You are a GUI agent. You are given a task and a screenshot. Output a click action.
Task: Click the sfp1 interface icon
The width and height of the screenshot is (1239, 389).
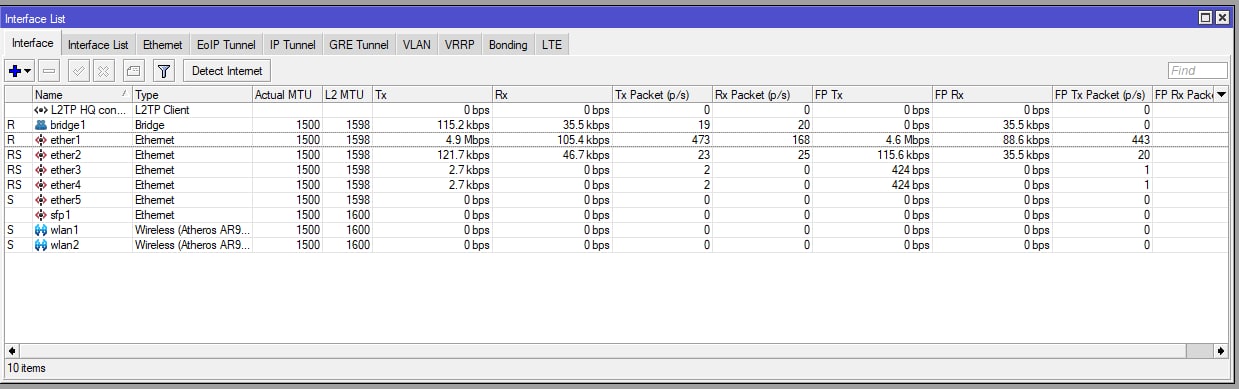(41, 215)
